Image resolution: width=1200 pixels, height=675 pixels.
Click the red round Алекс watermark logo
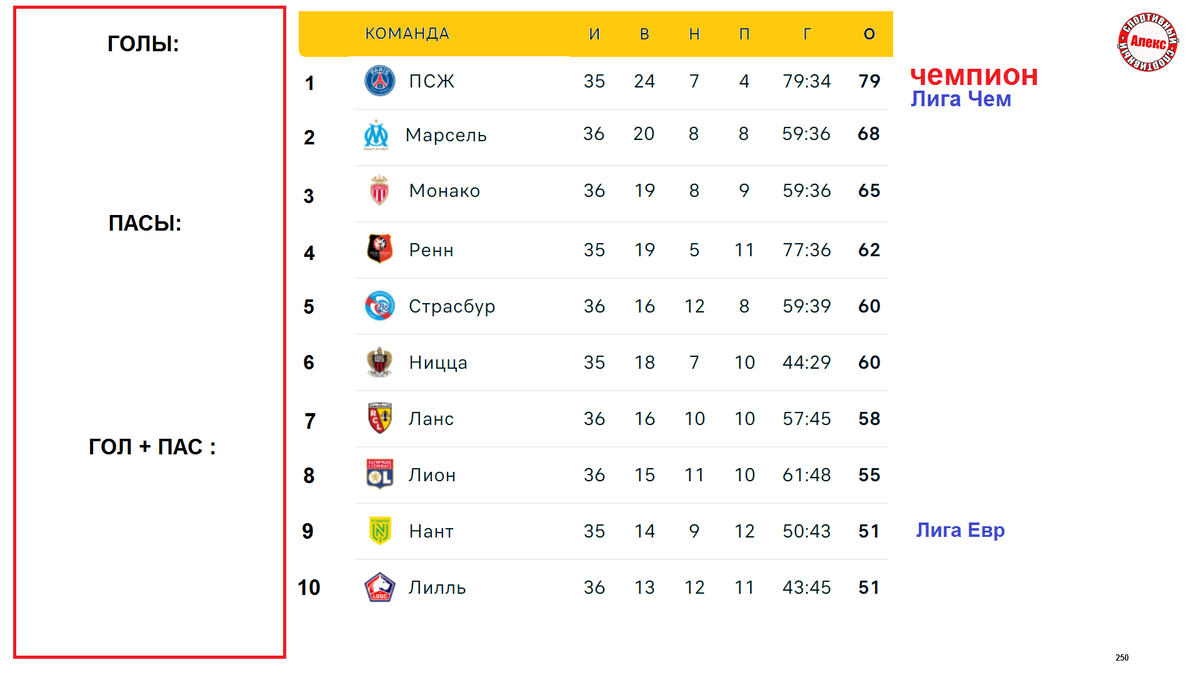click(1150, 42)
